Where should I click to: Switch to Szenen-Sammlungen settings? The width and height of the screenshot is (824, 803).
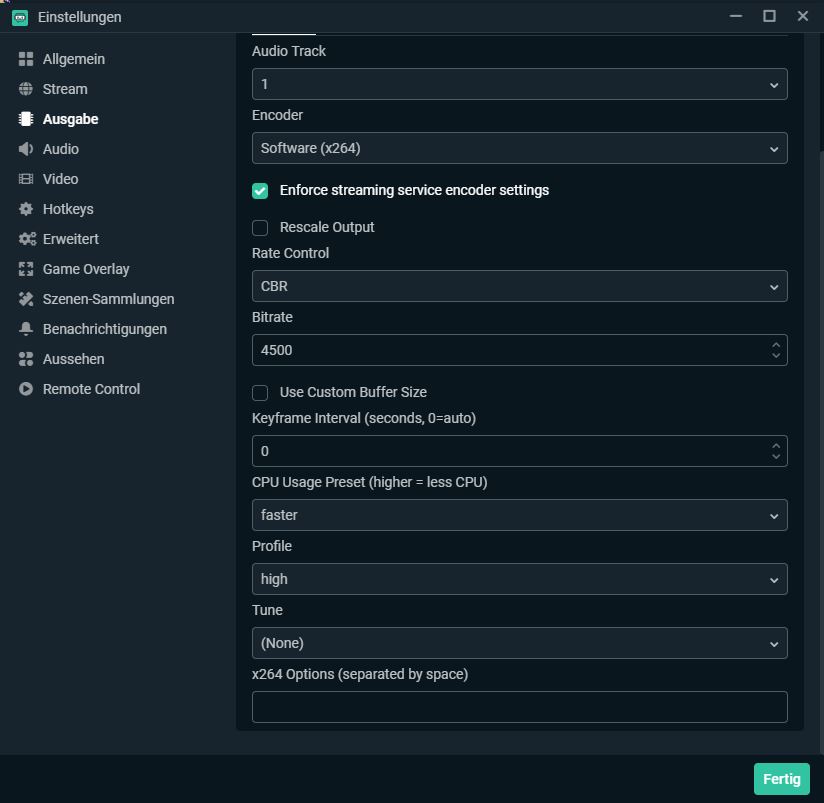108,299
